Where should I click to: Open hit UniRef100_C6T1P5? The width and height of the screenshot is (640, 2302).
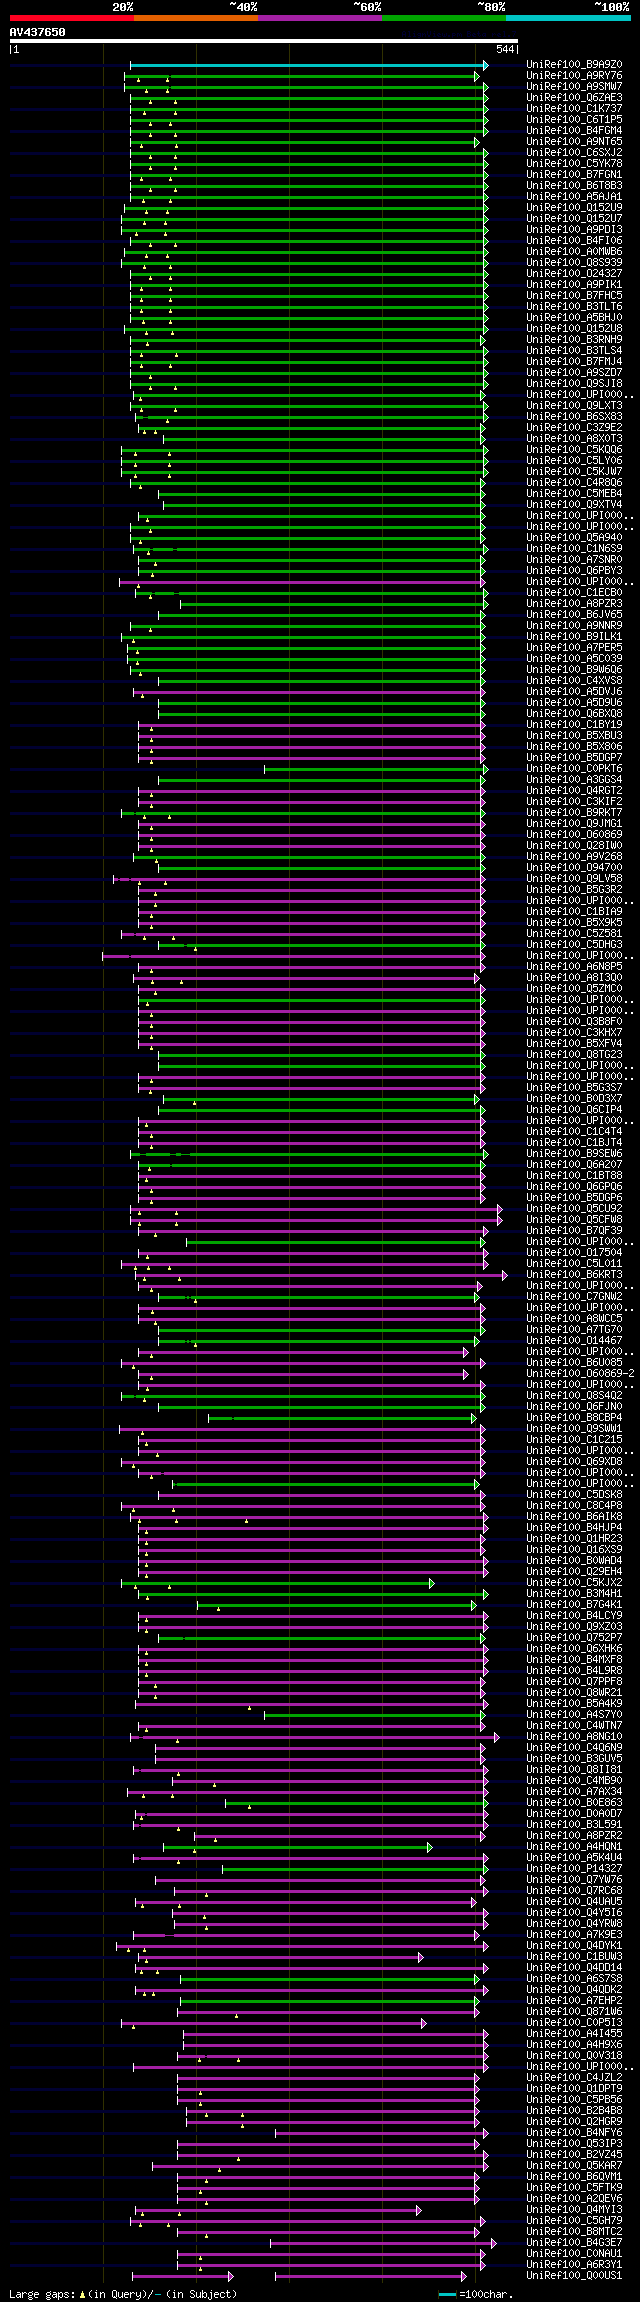coord(574,120)
